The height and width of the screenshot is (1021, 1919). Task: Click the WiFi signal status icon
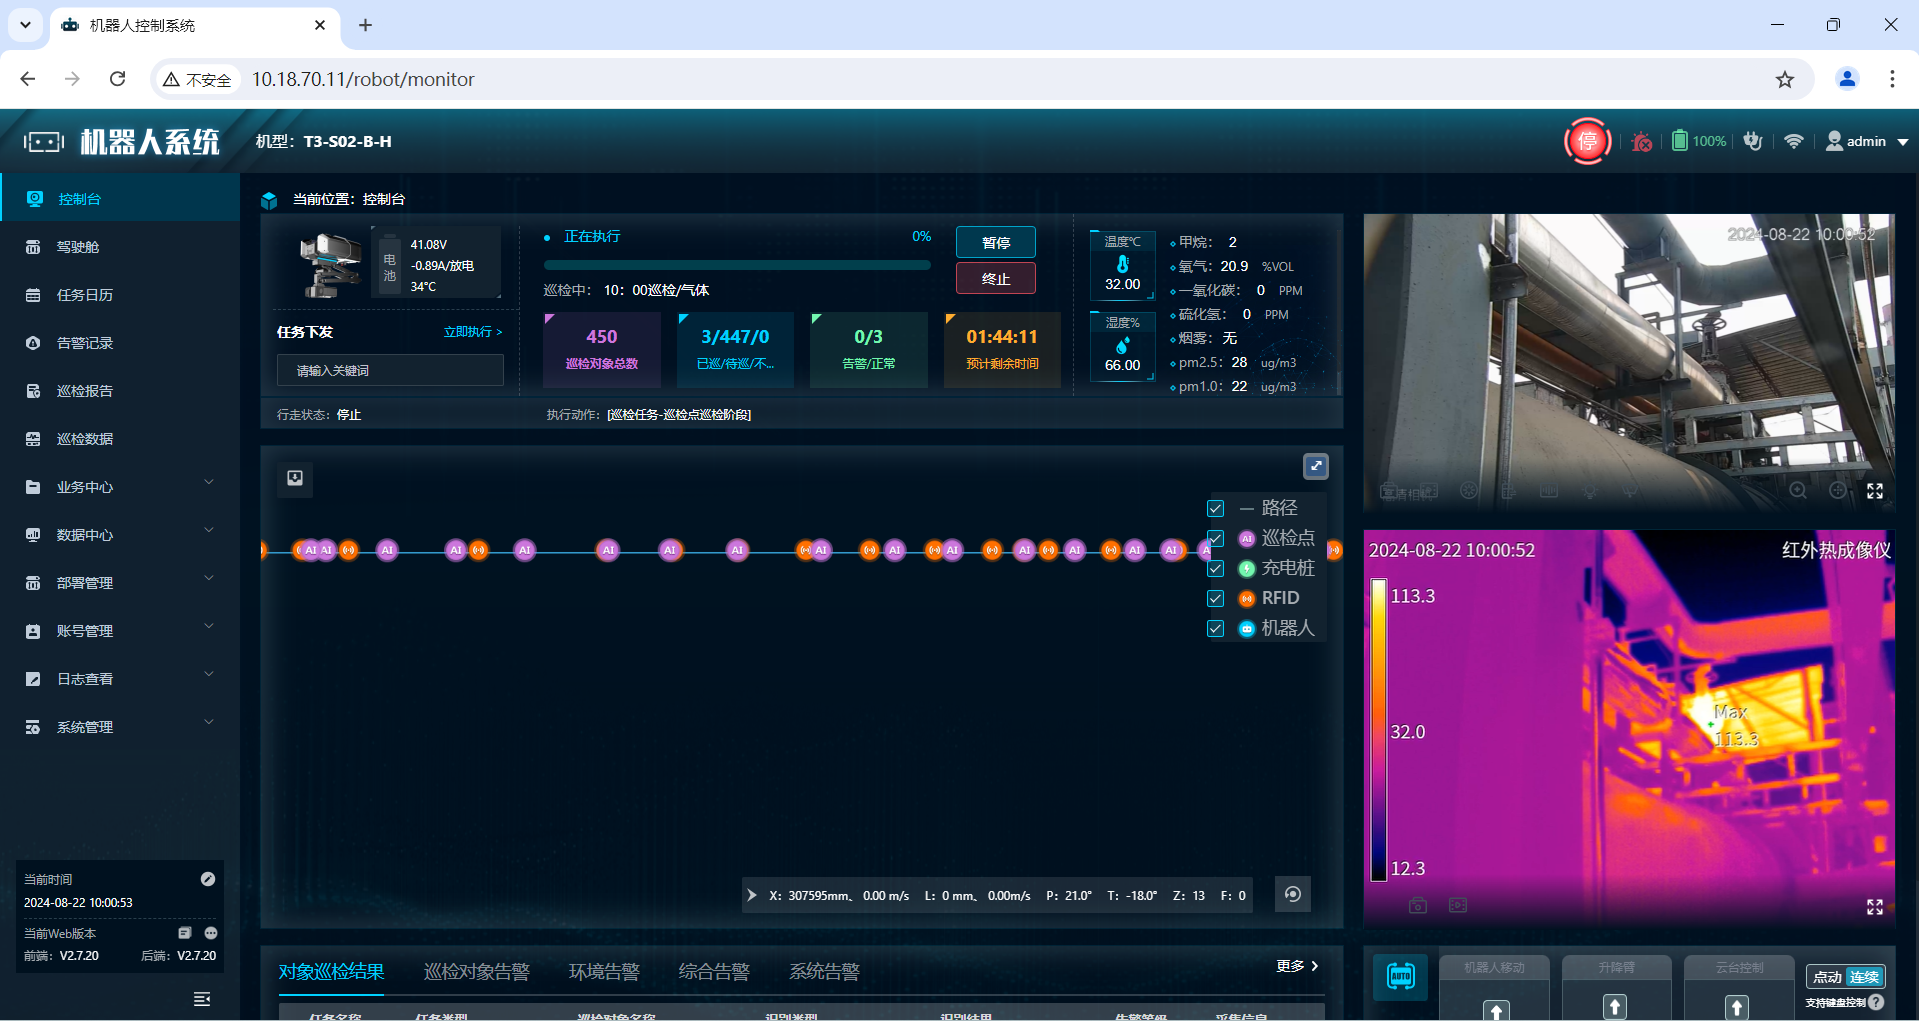(1793, 141)
